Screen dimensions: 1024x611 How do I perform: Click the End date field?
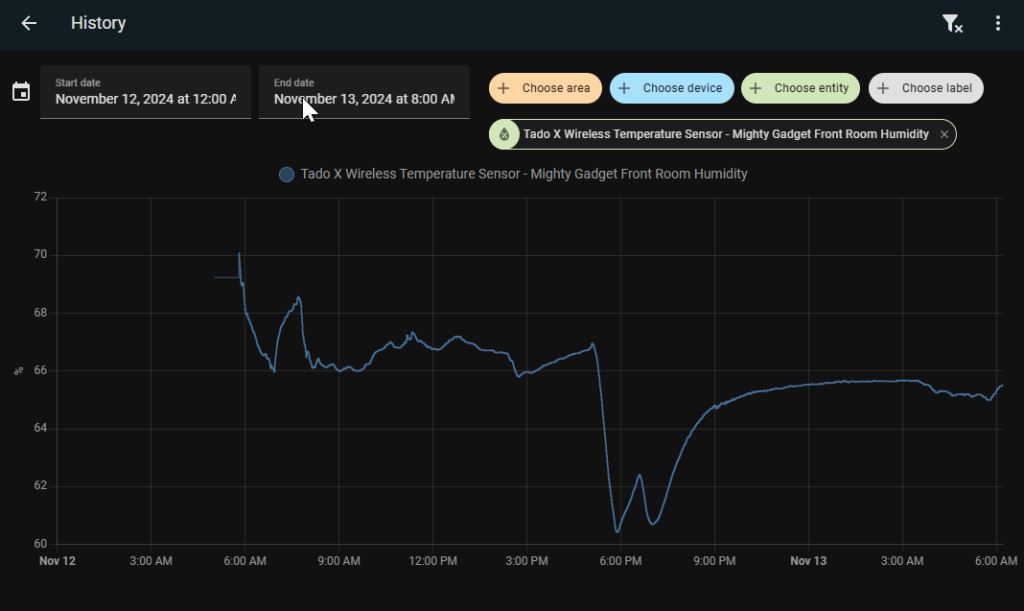coord(364,92)
